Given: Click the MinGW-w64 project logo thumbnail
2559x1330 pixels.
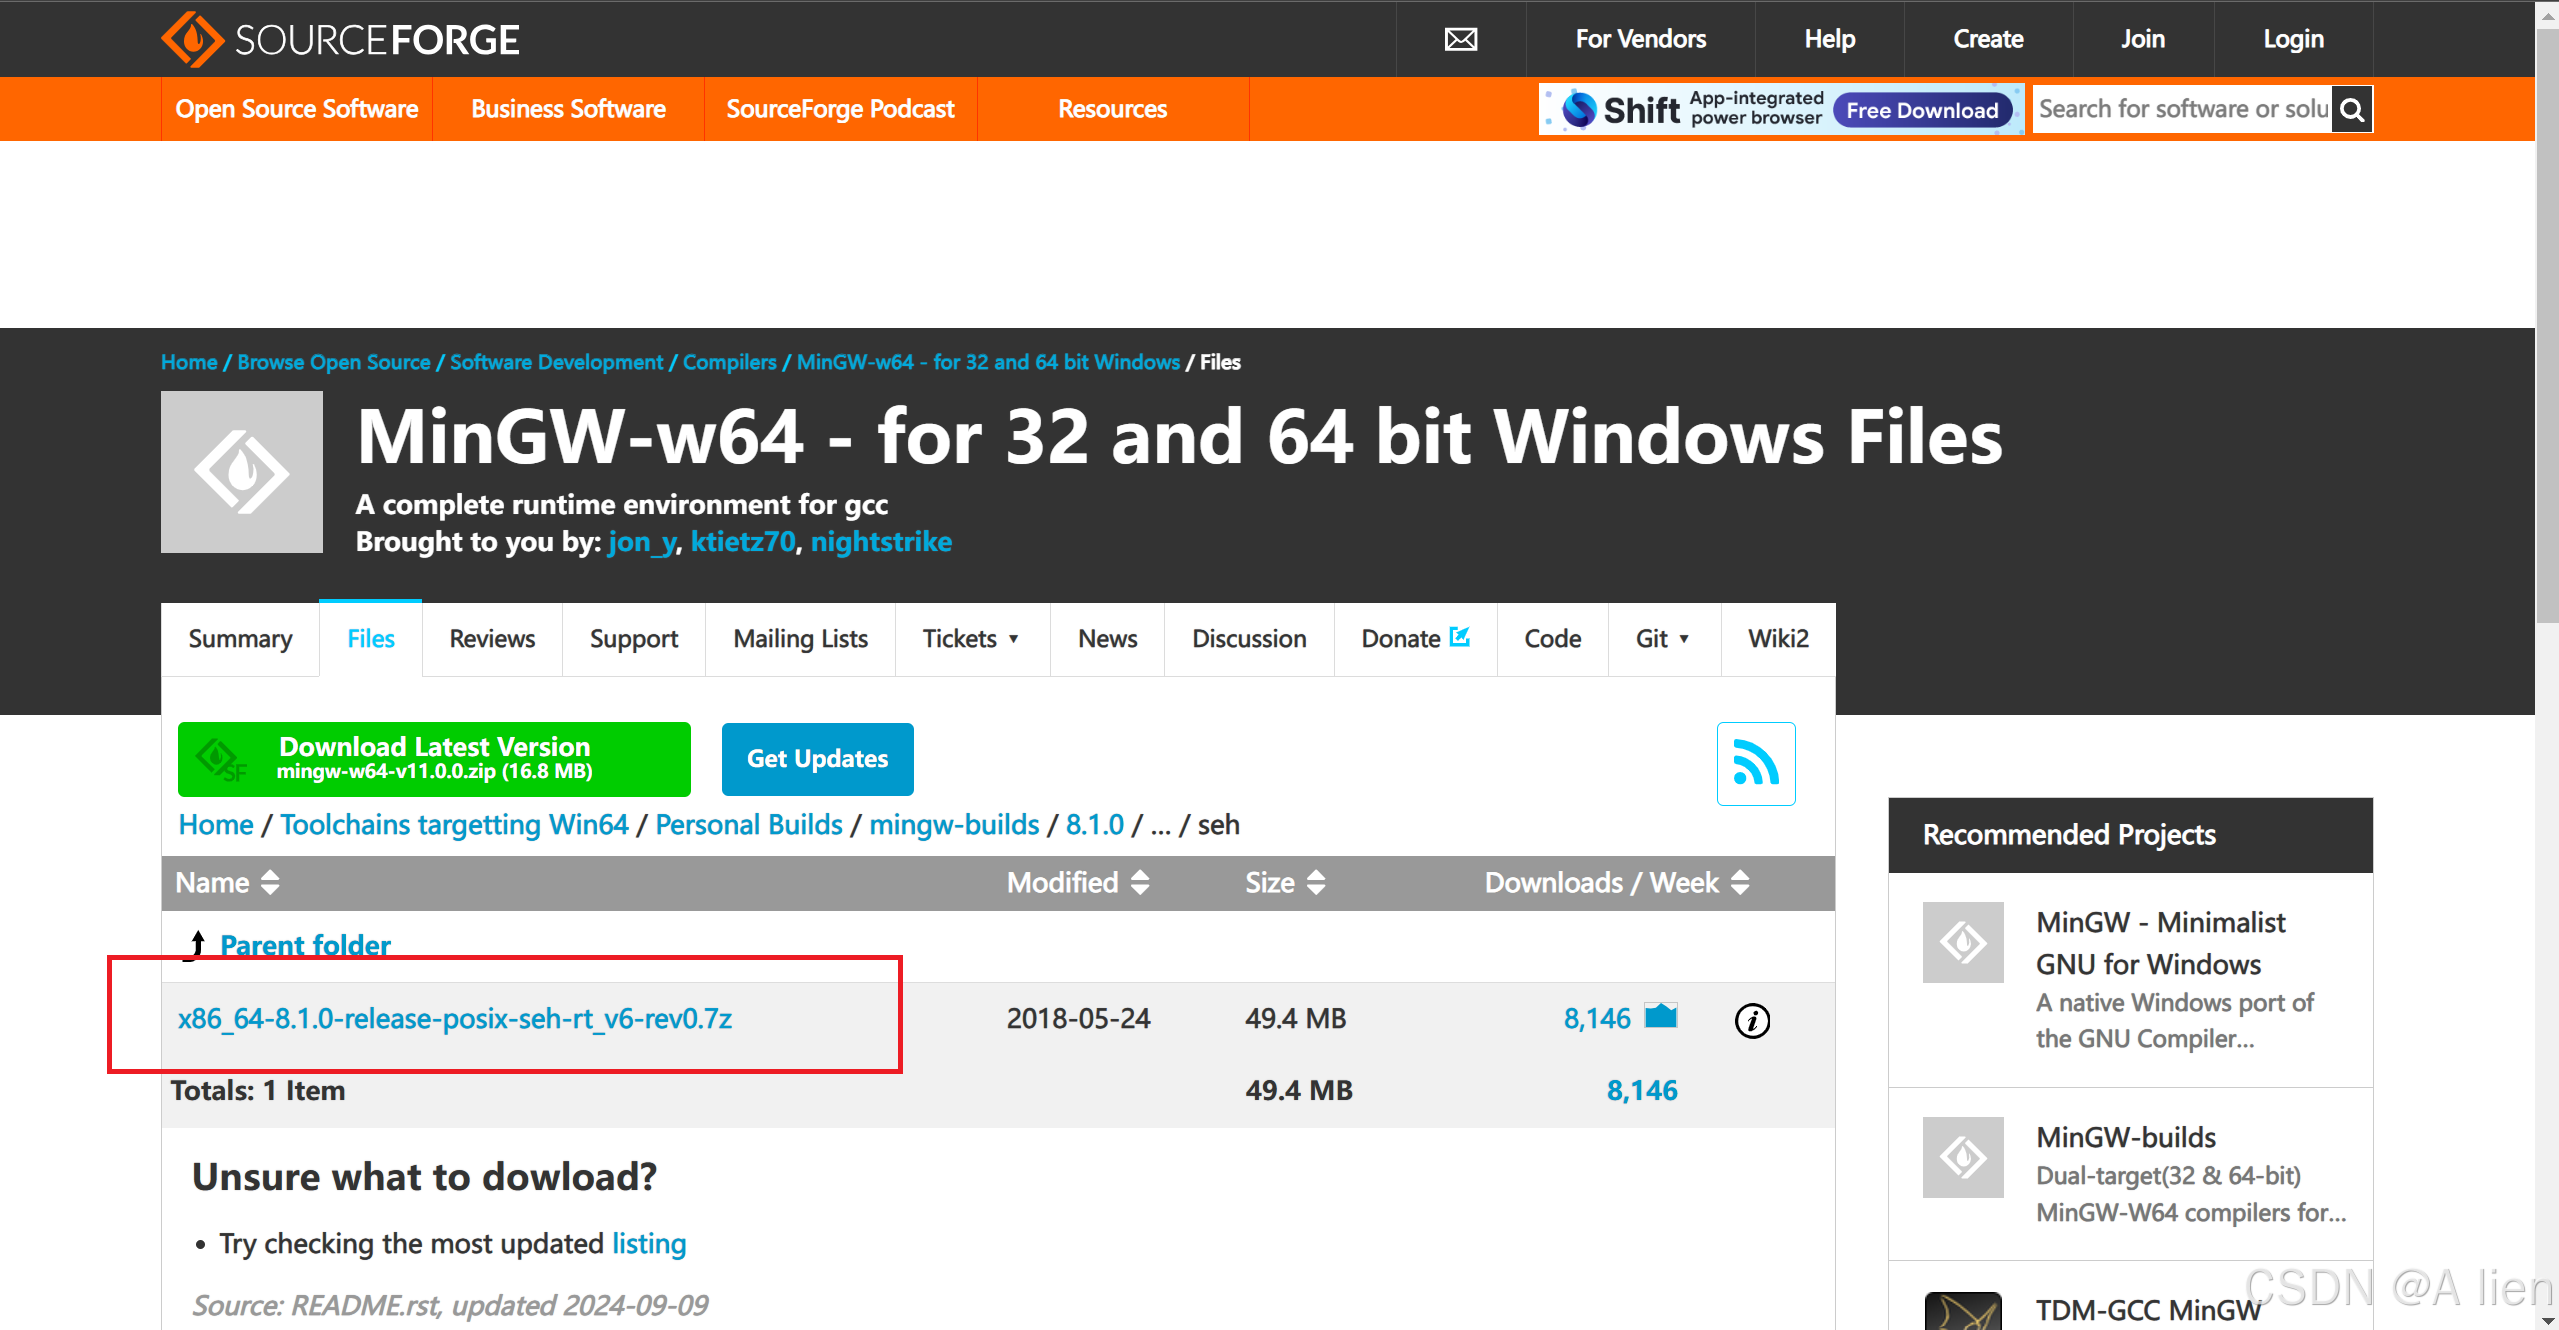Looking at the screenshot, I should coord(242,472).
